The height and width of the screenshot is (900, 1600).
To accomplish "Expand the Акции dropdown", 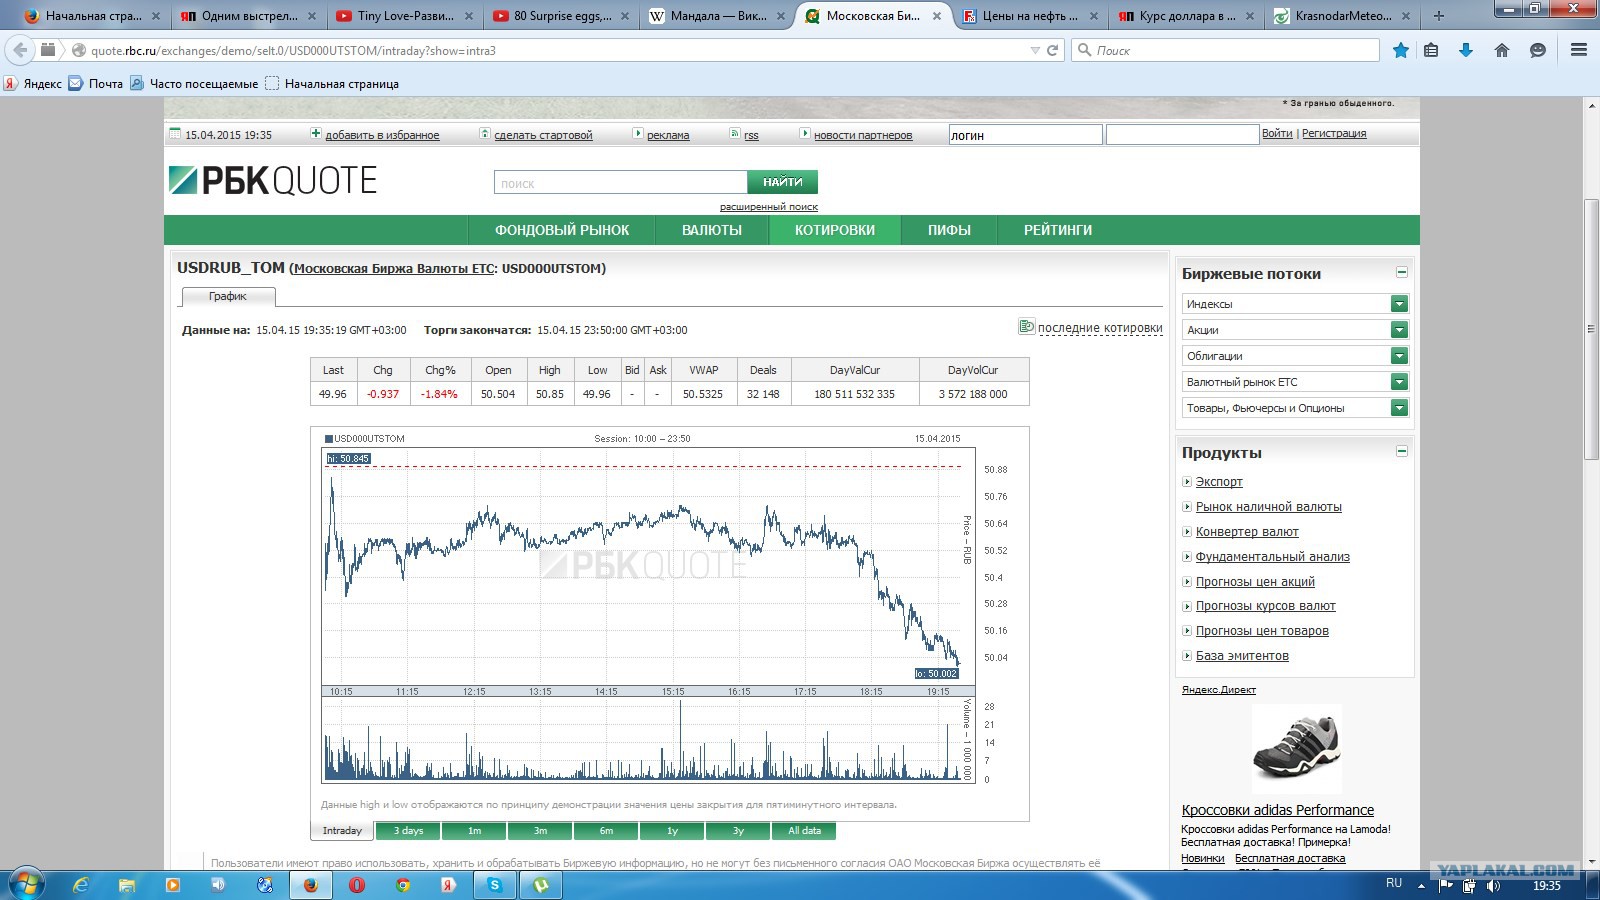I will click(x=1399, y=330).
